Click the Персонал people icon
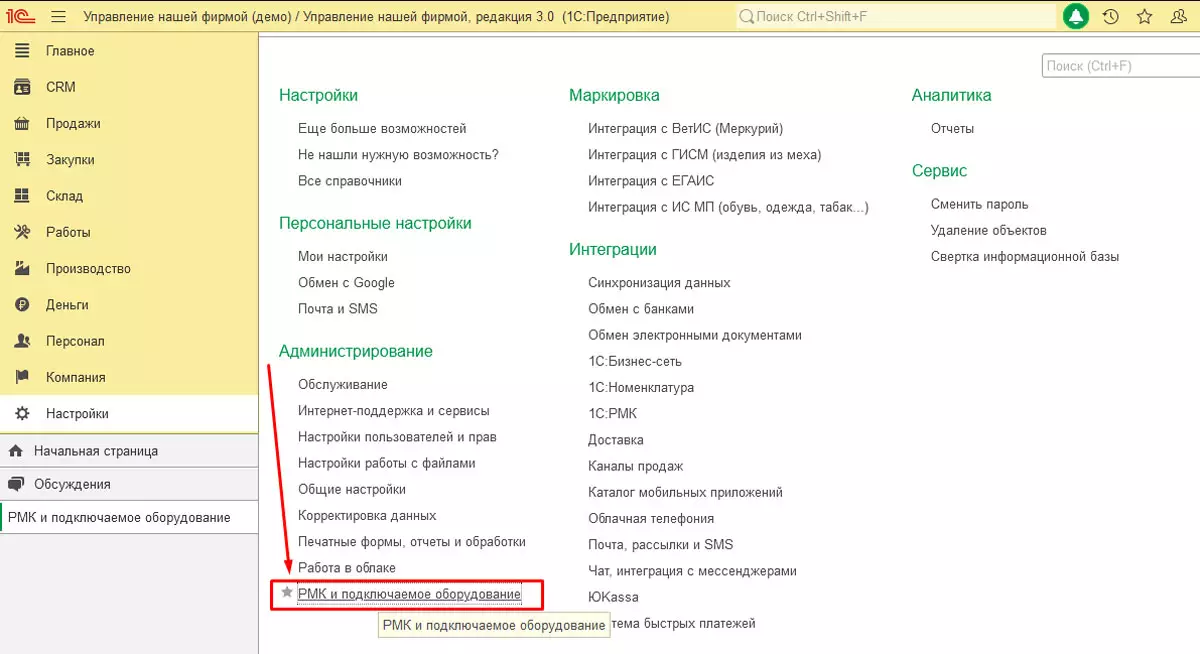 pyautogui.click(x=22, y=341)
